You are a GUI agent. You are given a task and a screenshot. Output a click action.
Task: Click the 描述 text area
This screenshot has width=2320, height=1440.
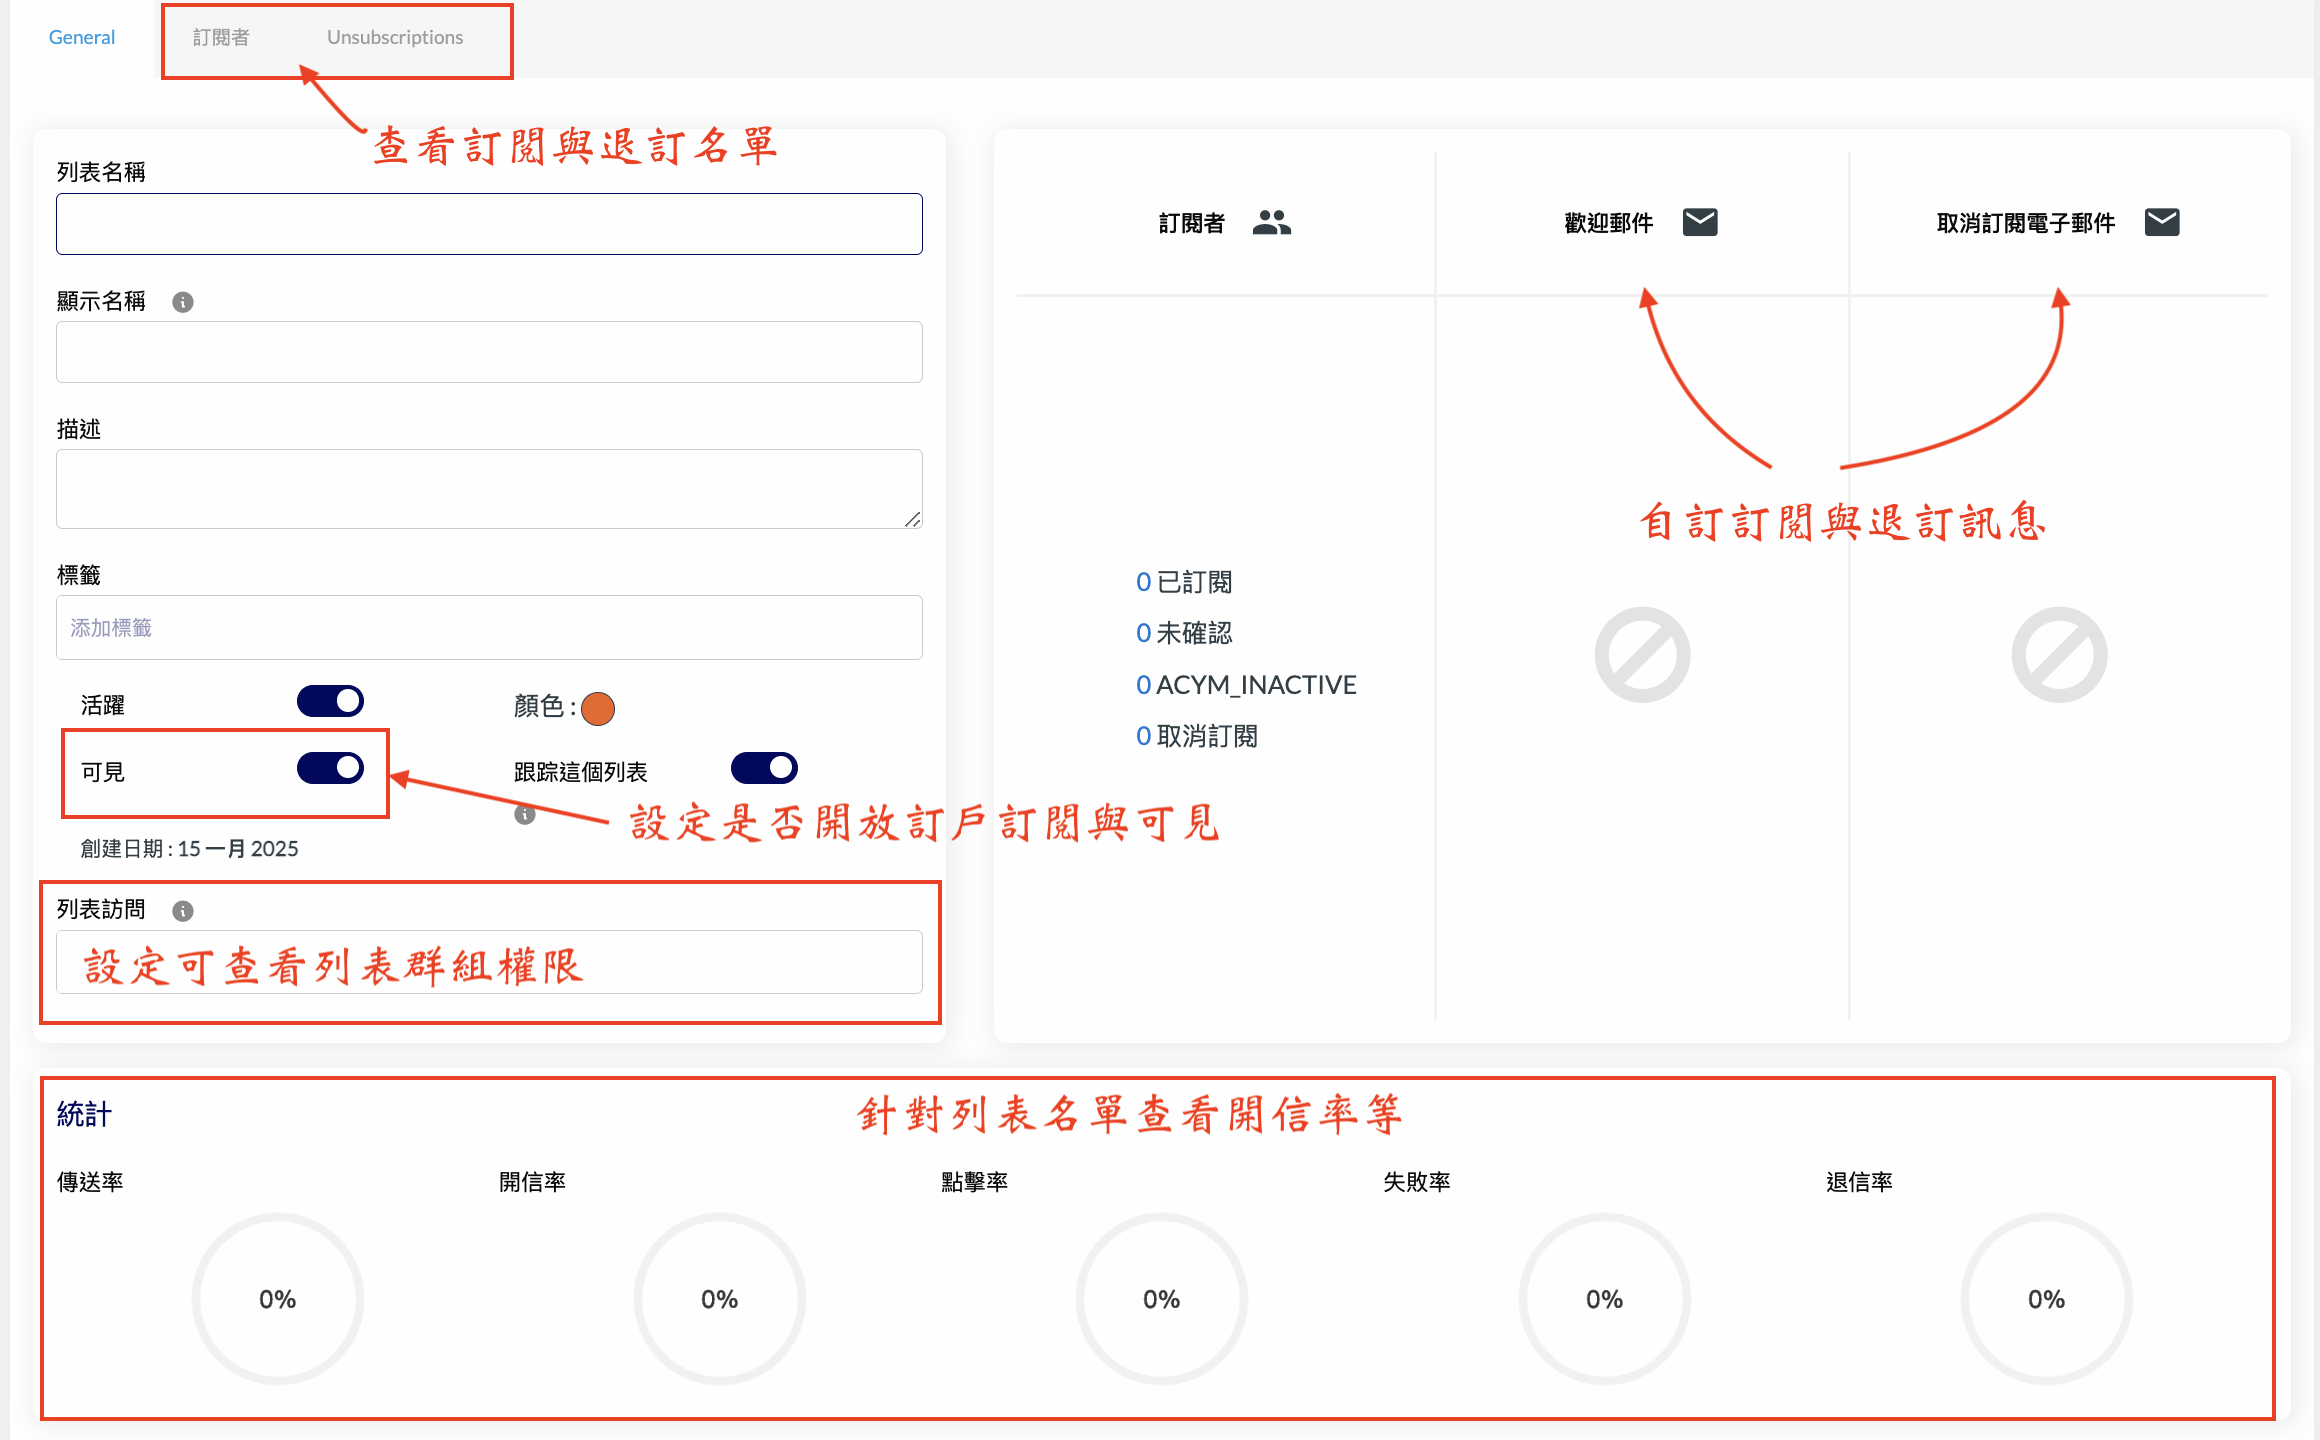point(489,489)
